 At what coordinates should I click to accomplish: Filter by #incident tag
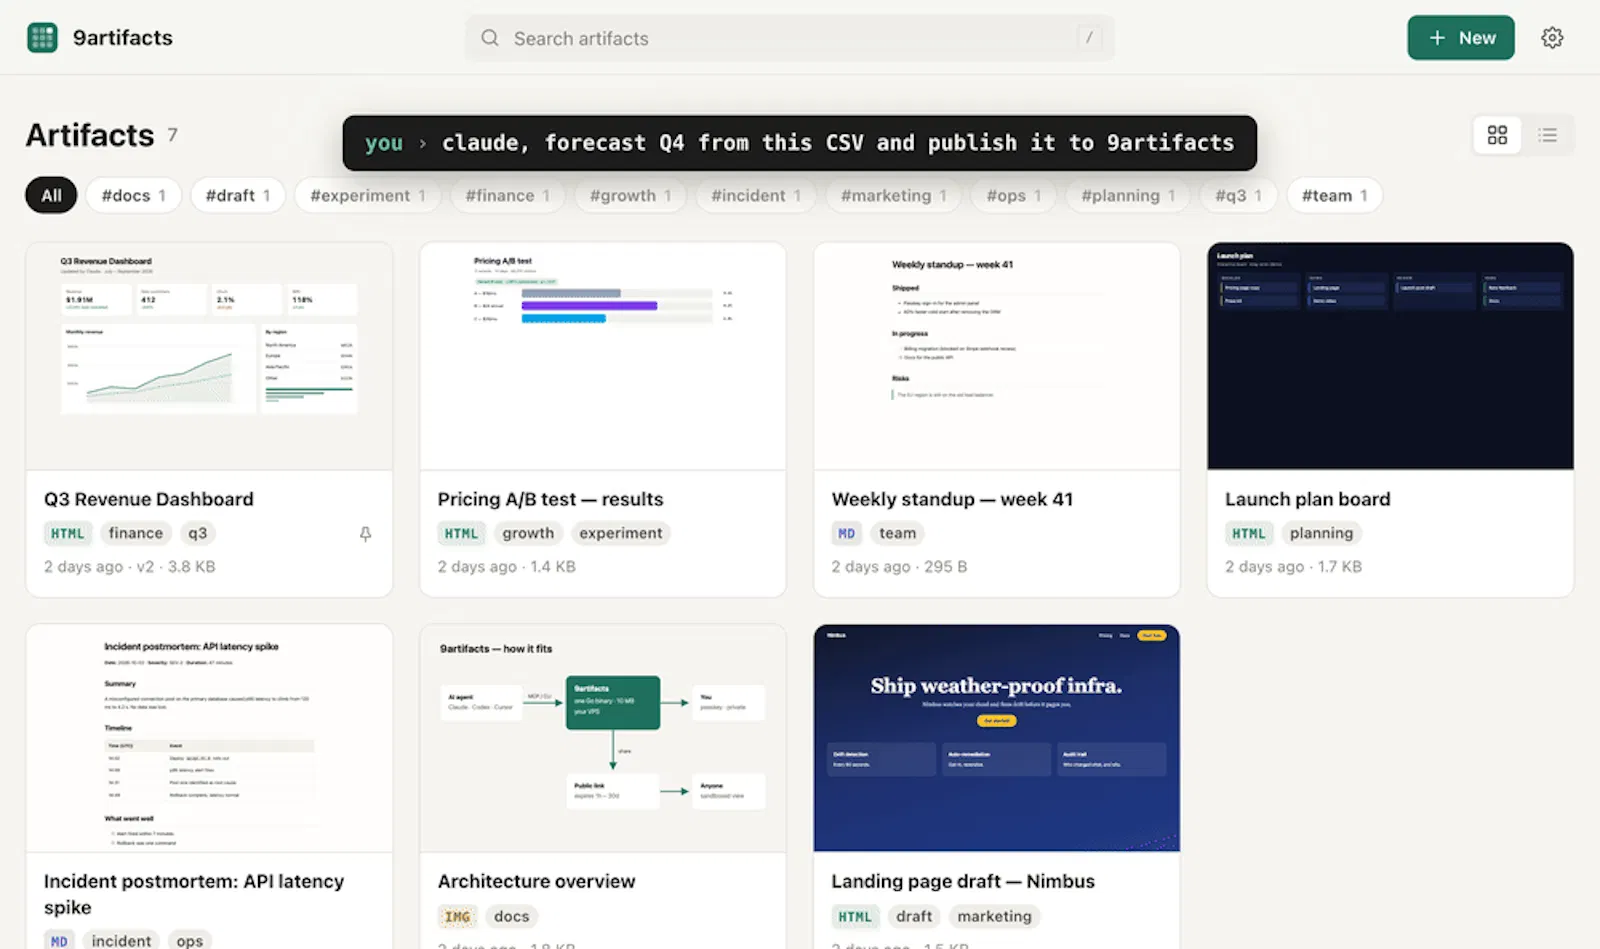(756, 195)
